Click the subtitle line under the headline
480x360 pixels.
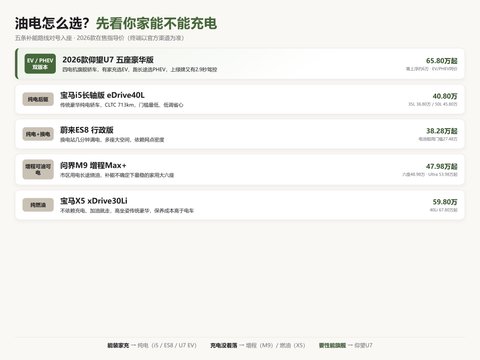99,38
